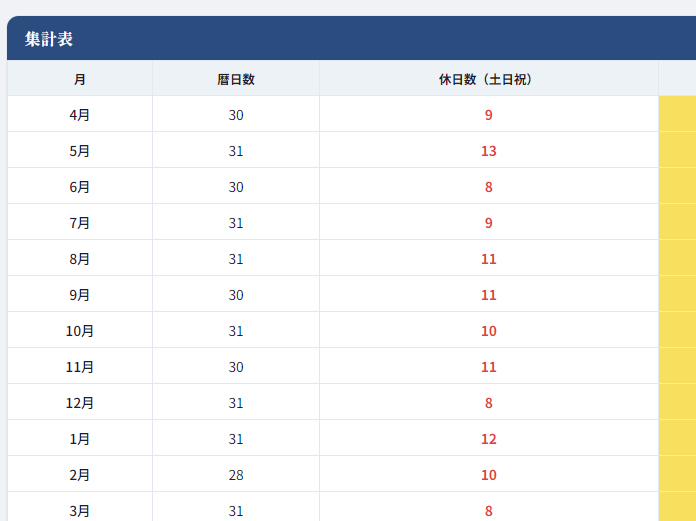
Task: Click red holiday count 10 for 2月
Action: point(489,475)
